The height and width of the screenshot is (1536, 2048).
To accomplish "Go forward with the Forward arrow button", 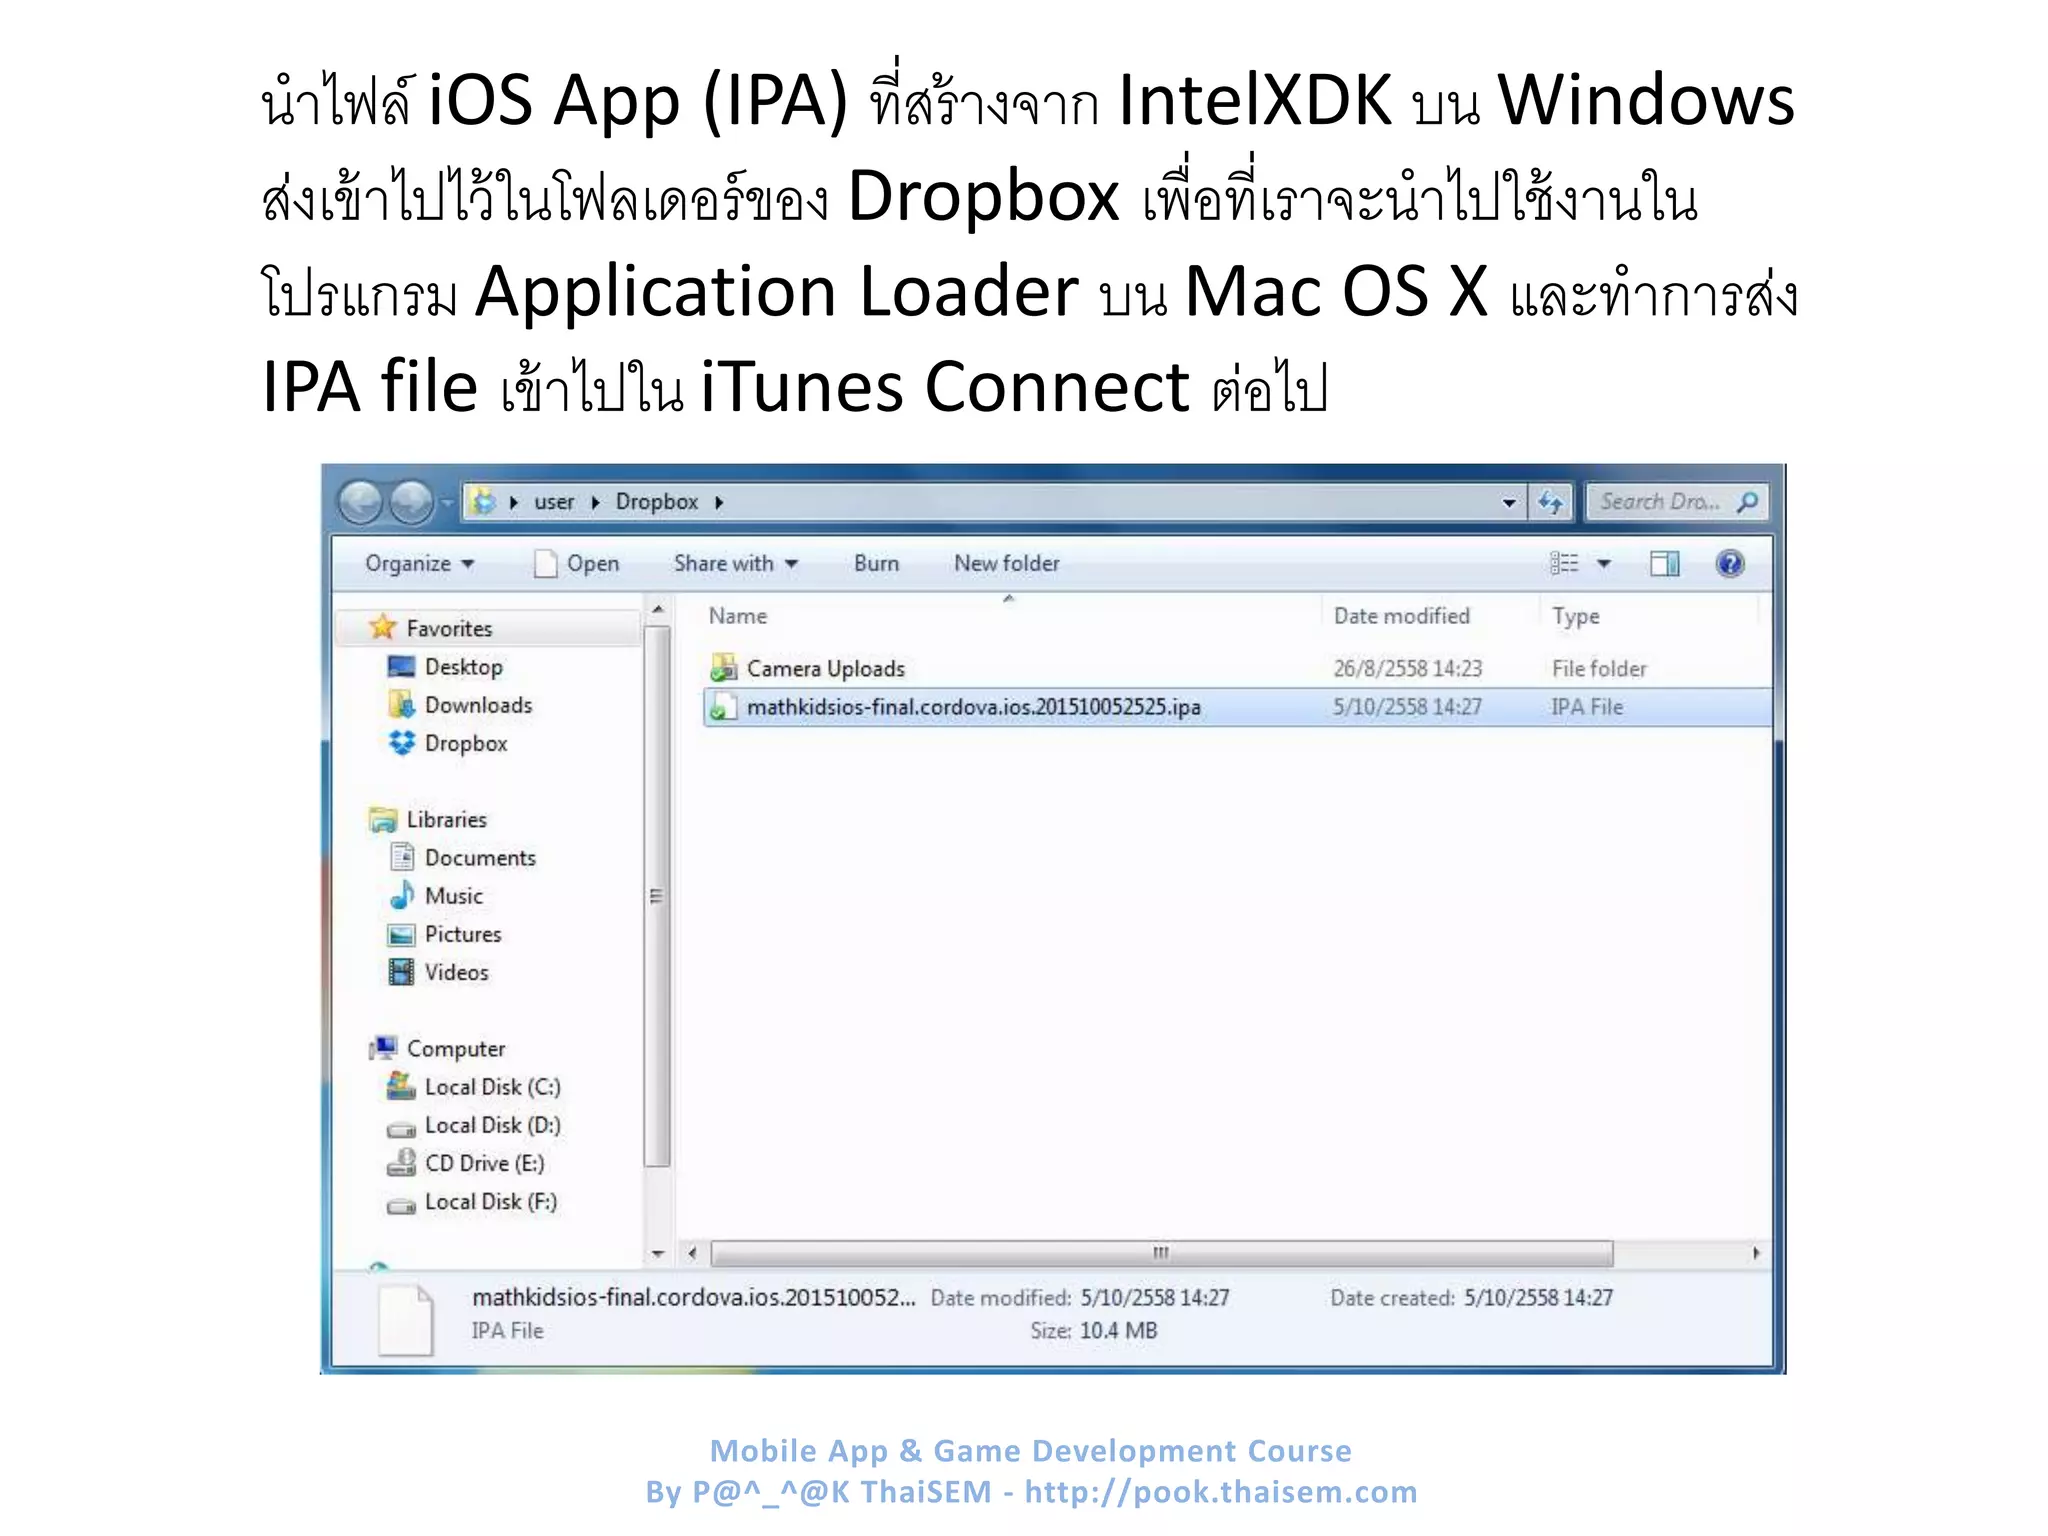I will tap(410, 503).
